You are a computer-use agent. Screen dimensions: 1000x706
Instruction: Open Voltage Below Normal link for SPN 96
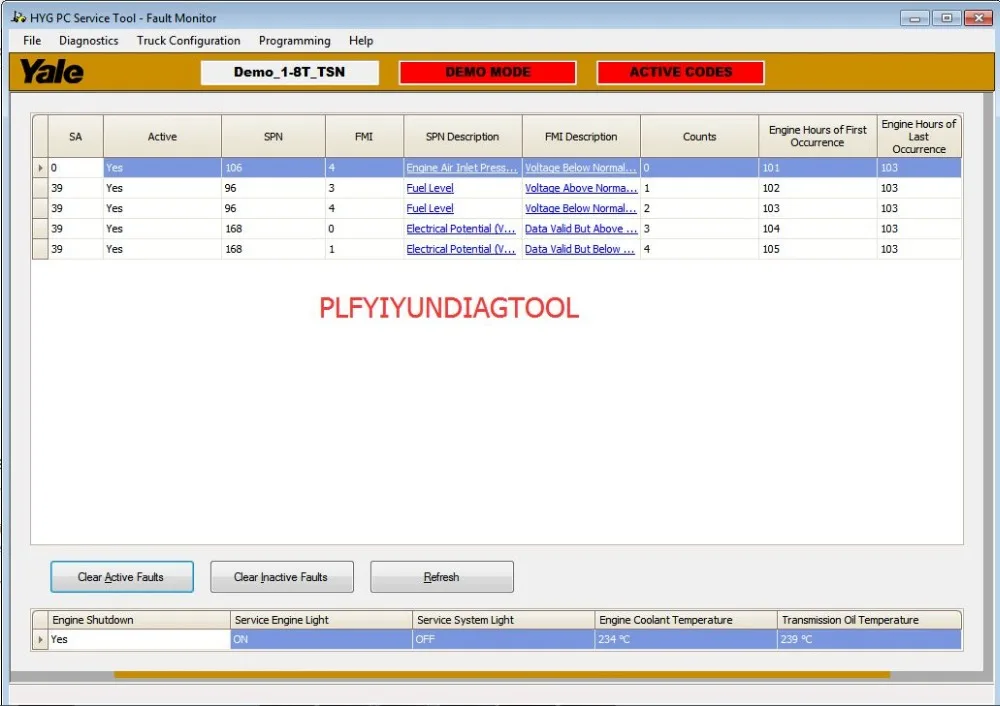pyautogui.click(x=580, y=209)
